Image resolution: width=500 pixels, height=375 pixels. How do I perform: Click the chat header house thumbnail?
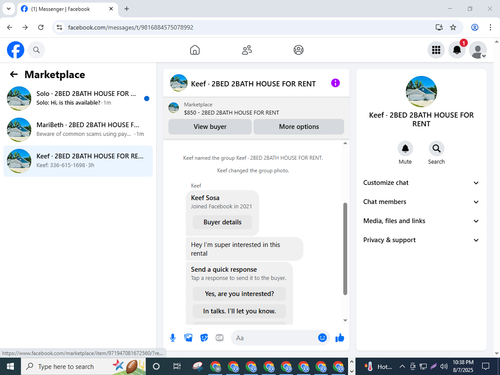pyautogui.click(x=179, y=83)
